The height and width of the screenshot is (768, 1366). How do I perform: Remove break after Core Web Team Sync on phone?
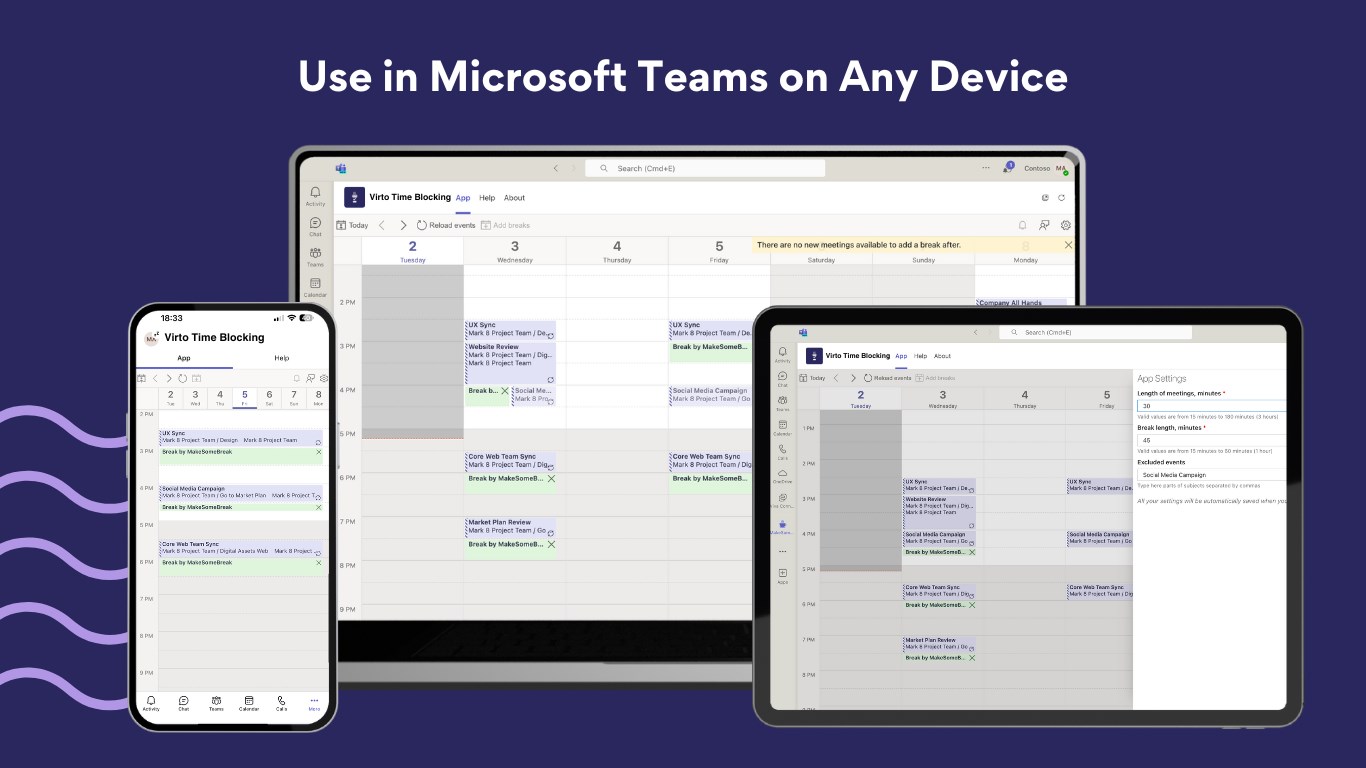click(x=319, y=562)
